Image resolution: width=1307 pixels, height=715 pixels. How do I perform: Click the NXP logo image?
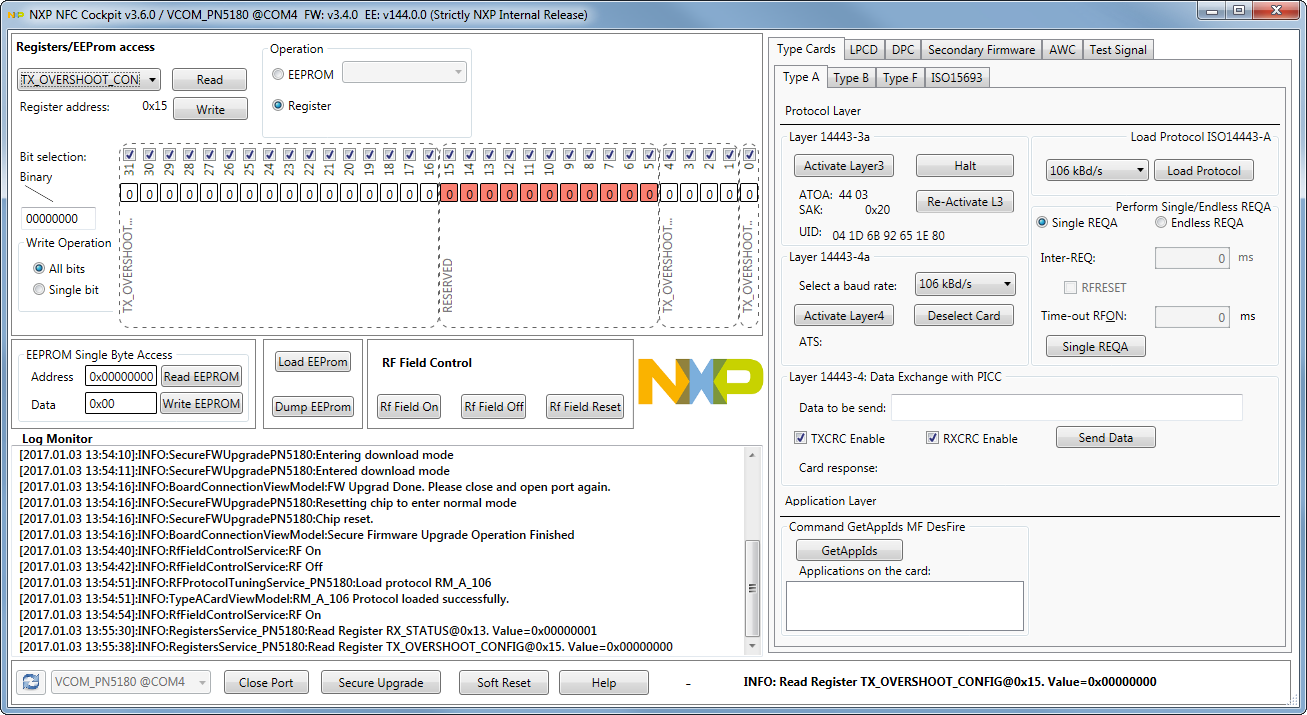[x=699, y=382]
